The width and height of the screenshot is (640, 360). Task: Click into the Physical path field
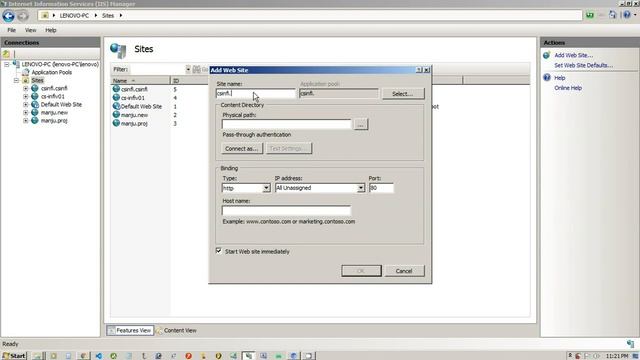[x=287, y=124]
